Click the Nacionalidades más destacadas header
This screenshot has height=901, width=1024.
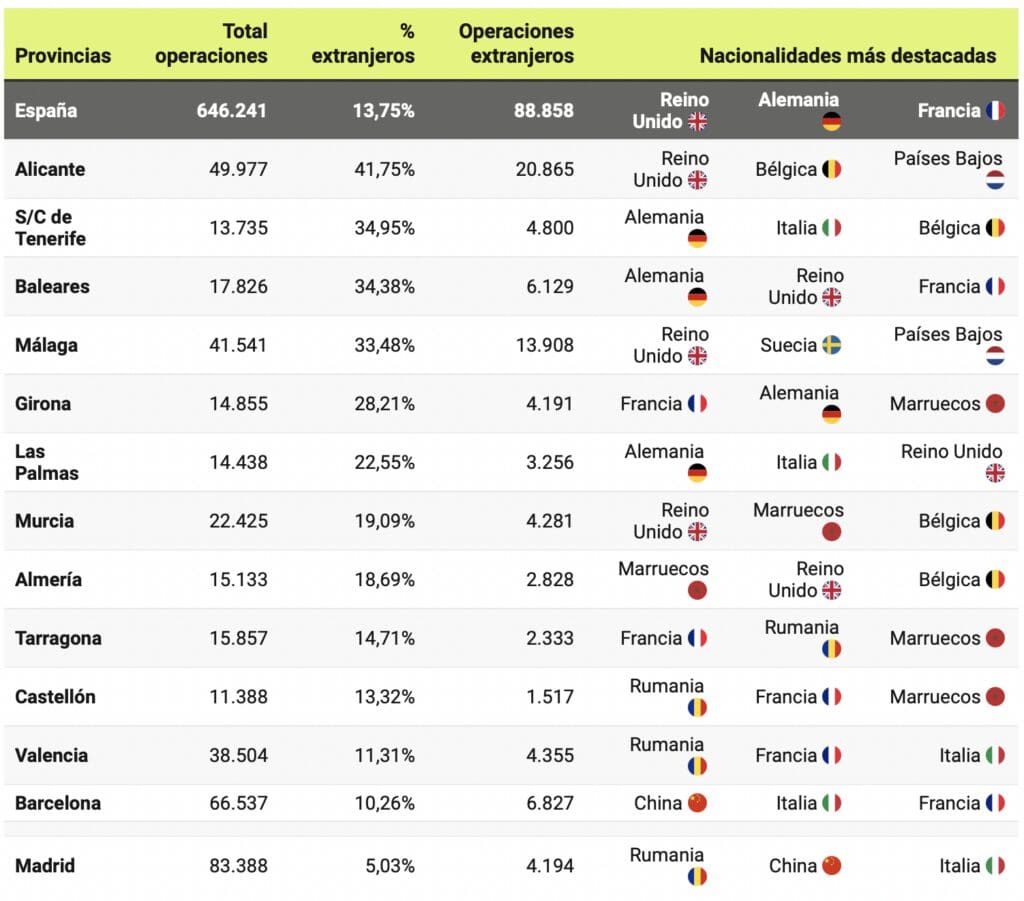pos(847,56)
